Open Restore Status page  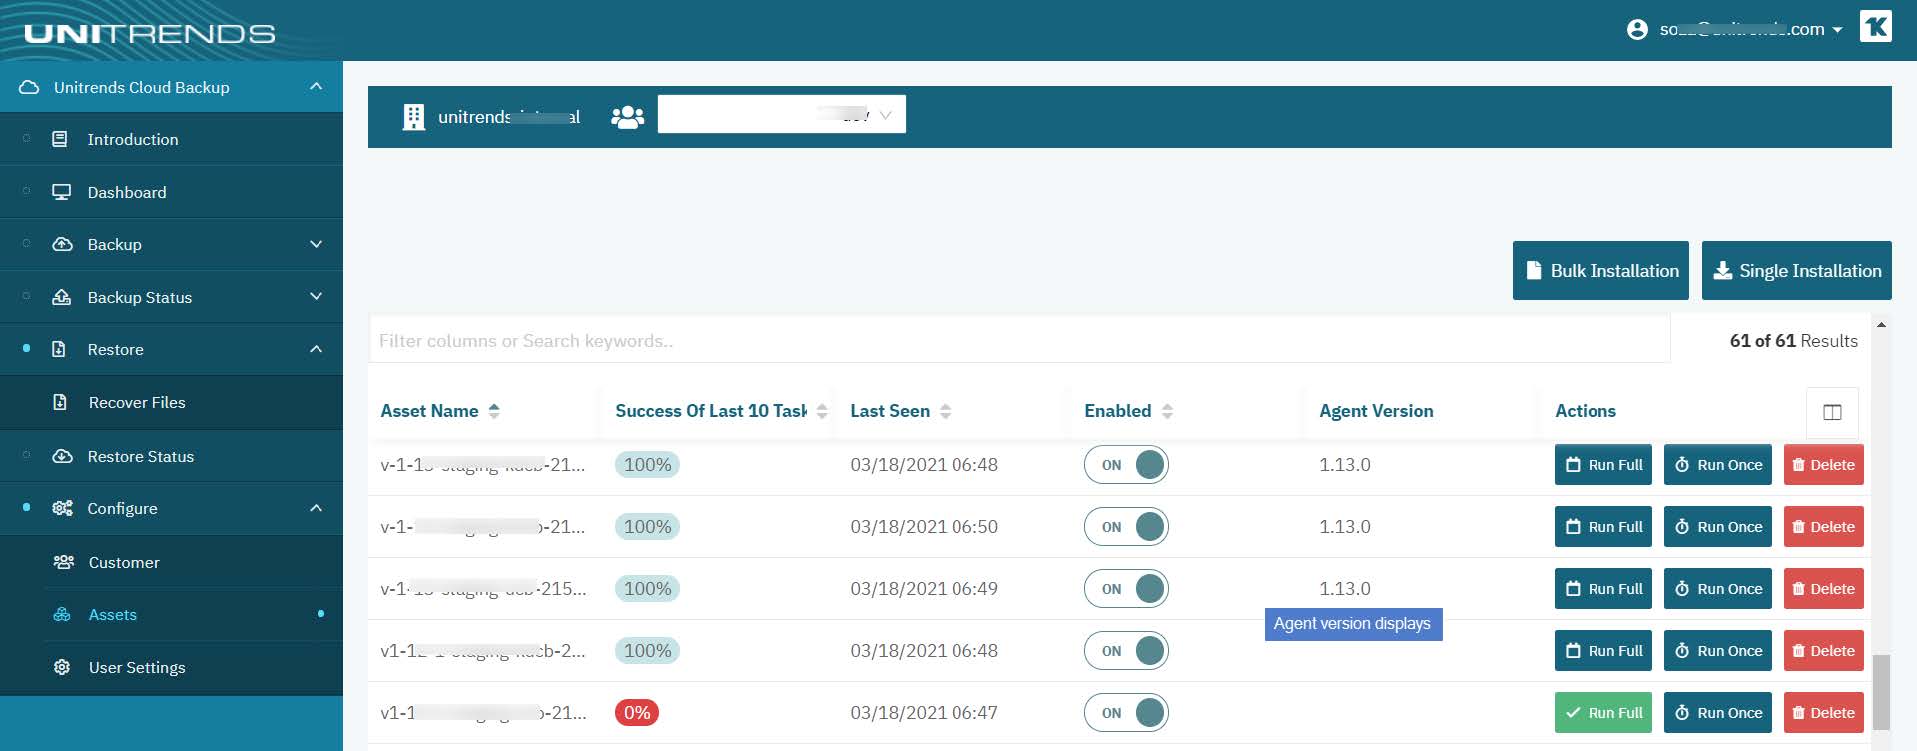point(141,456)
